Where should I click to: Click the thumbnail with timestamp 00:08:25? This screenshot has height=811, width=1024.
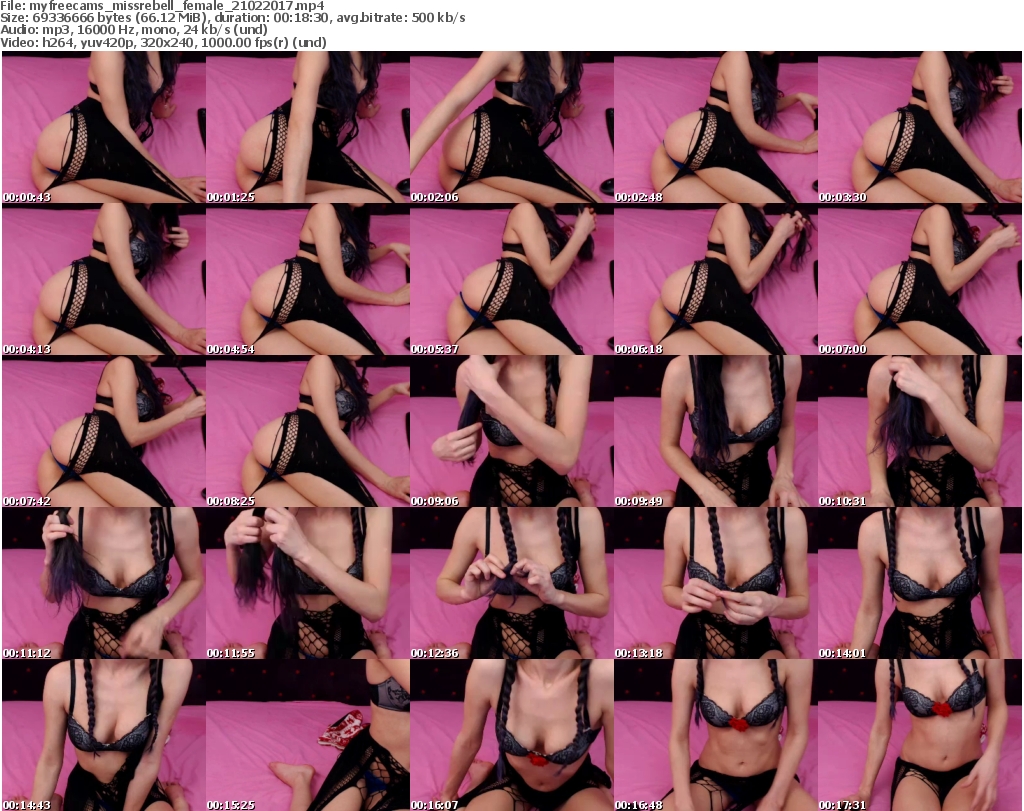click(308, 432)
